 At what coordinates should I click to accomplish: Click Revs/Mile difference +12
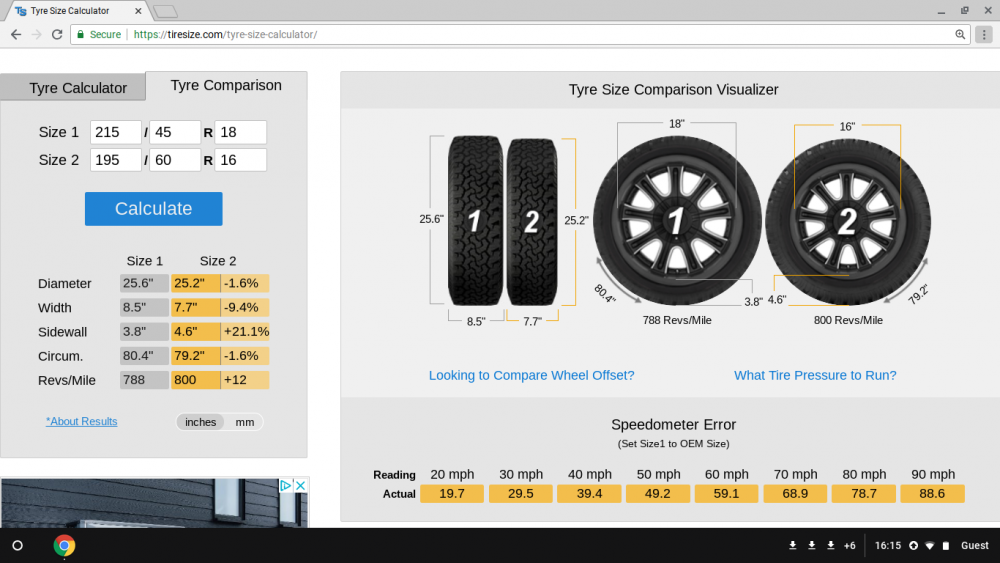[x=245, y=380]
